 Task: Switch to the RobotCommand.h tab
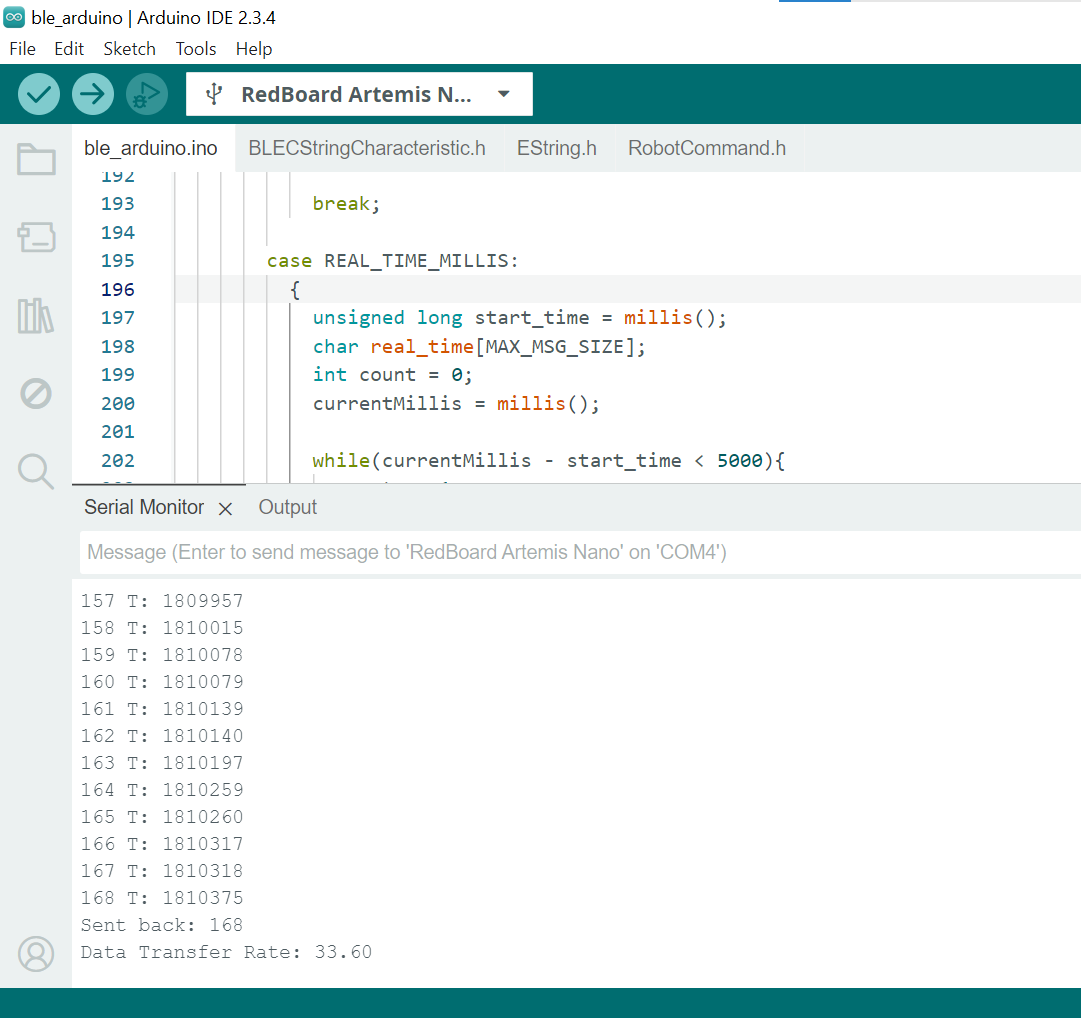(x=707, y=148)
